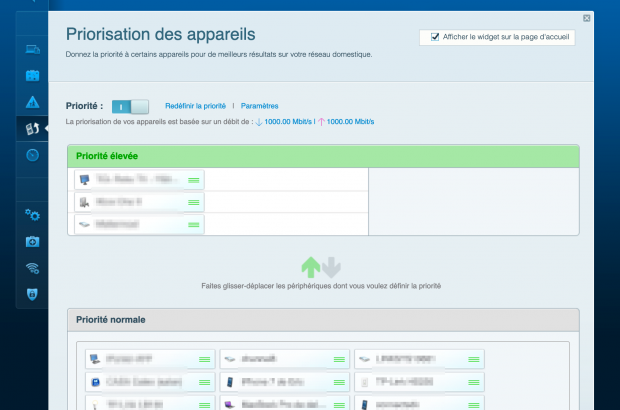620x410 pixels.
Task: Select the Media Prioritization sidebar icon
Action: point(32,128)
